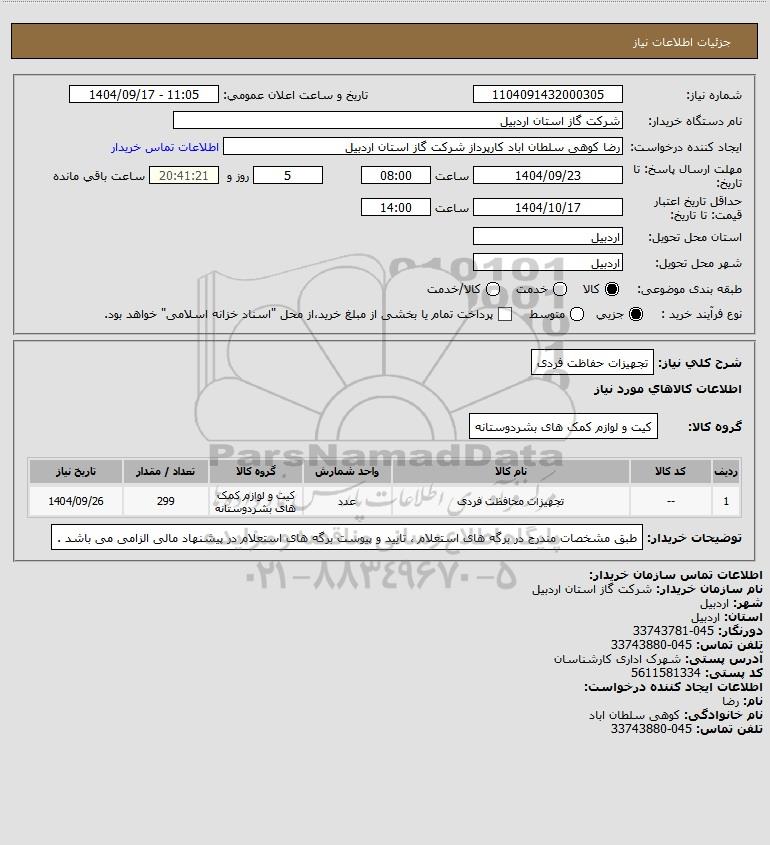Click the validity hour field 14:00
Viewport: 770px width, 845px height.
tap(396, 207)
